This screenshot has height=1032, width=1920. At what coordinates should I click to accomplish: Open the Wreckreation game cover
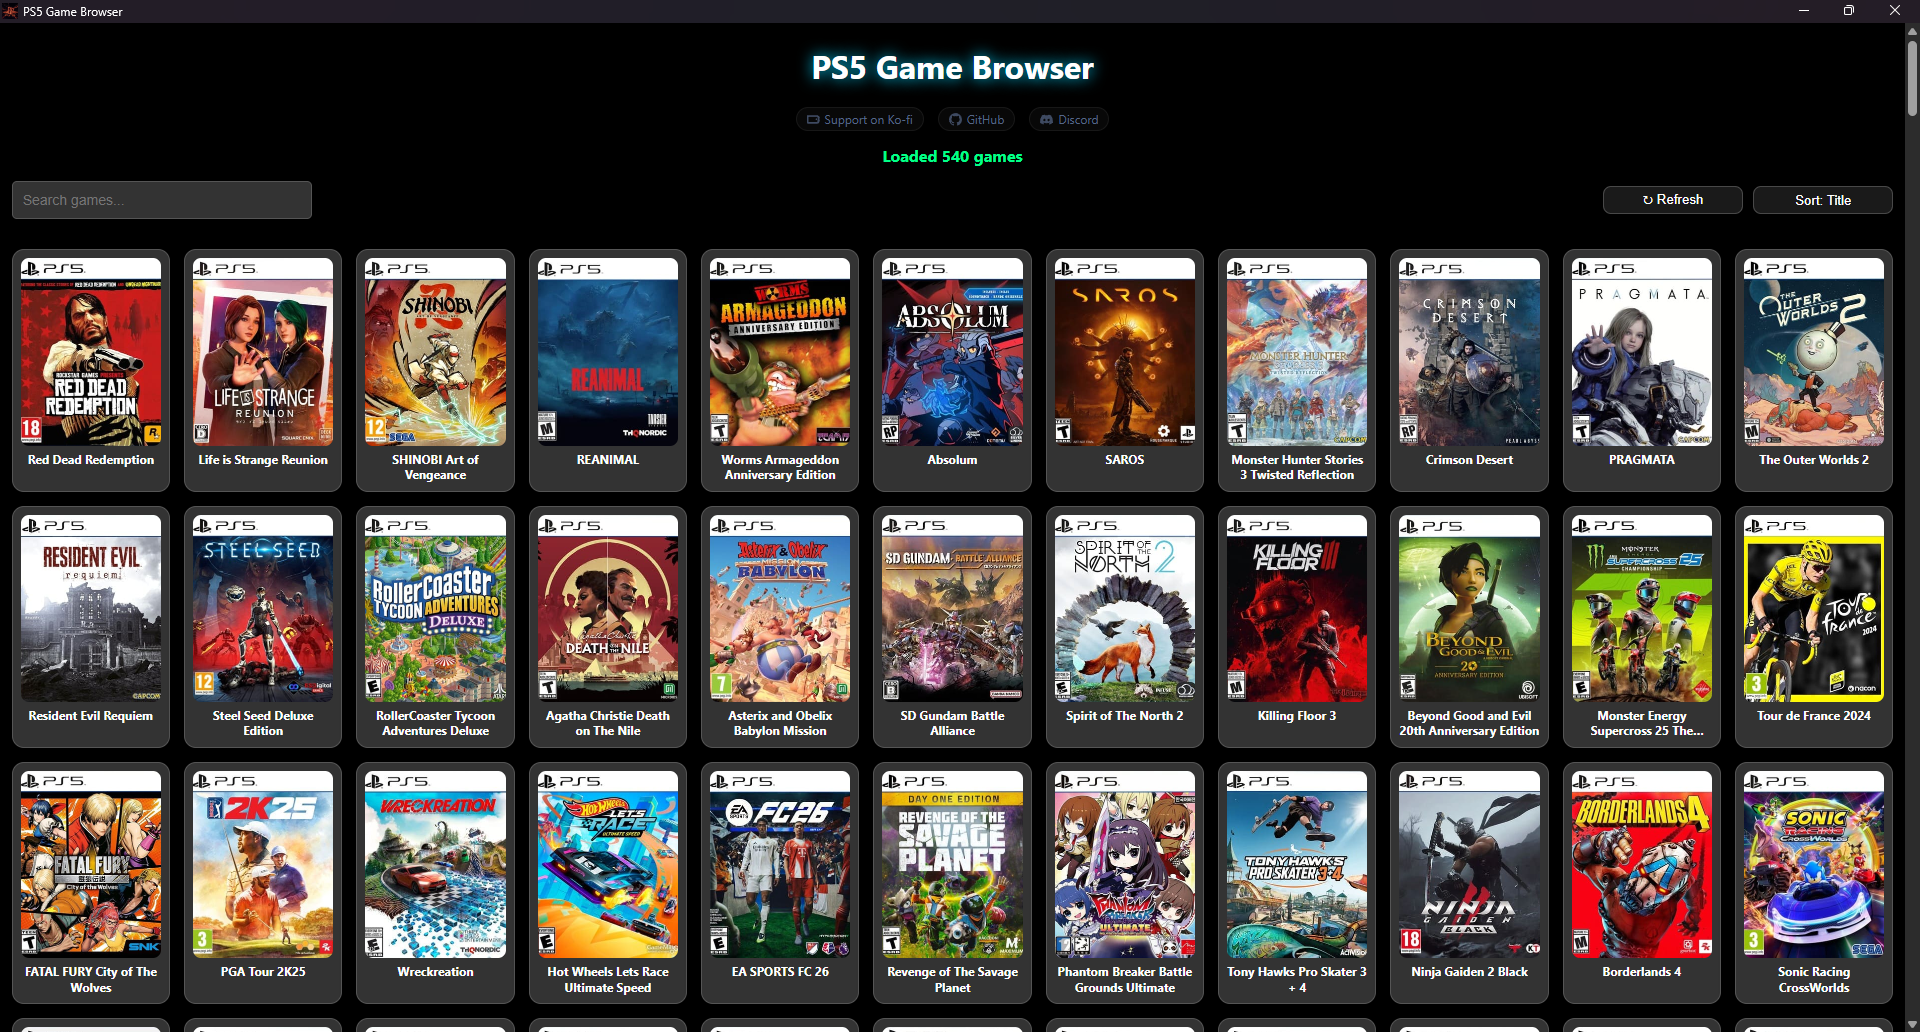click(x=435, y=864)
